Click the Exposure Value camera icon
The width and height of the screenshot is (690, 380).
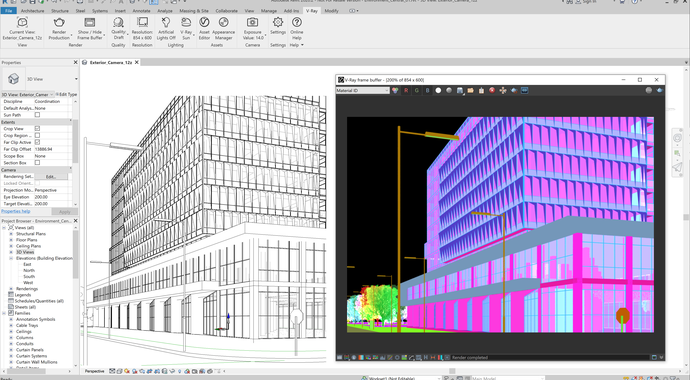tap(253, 22)
